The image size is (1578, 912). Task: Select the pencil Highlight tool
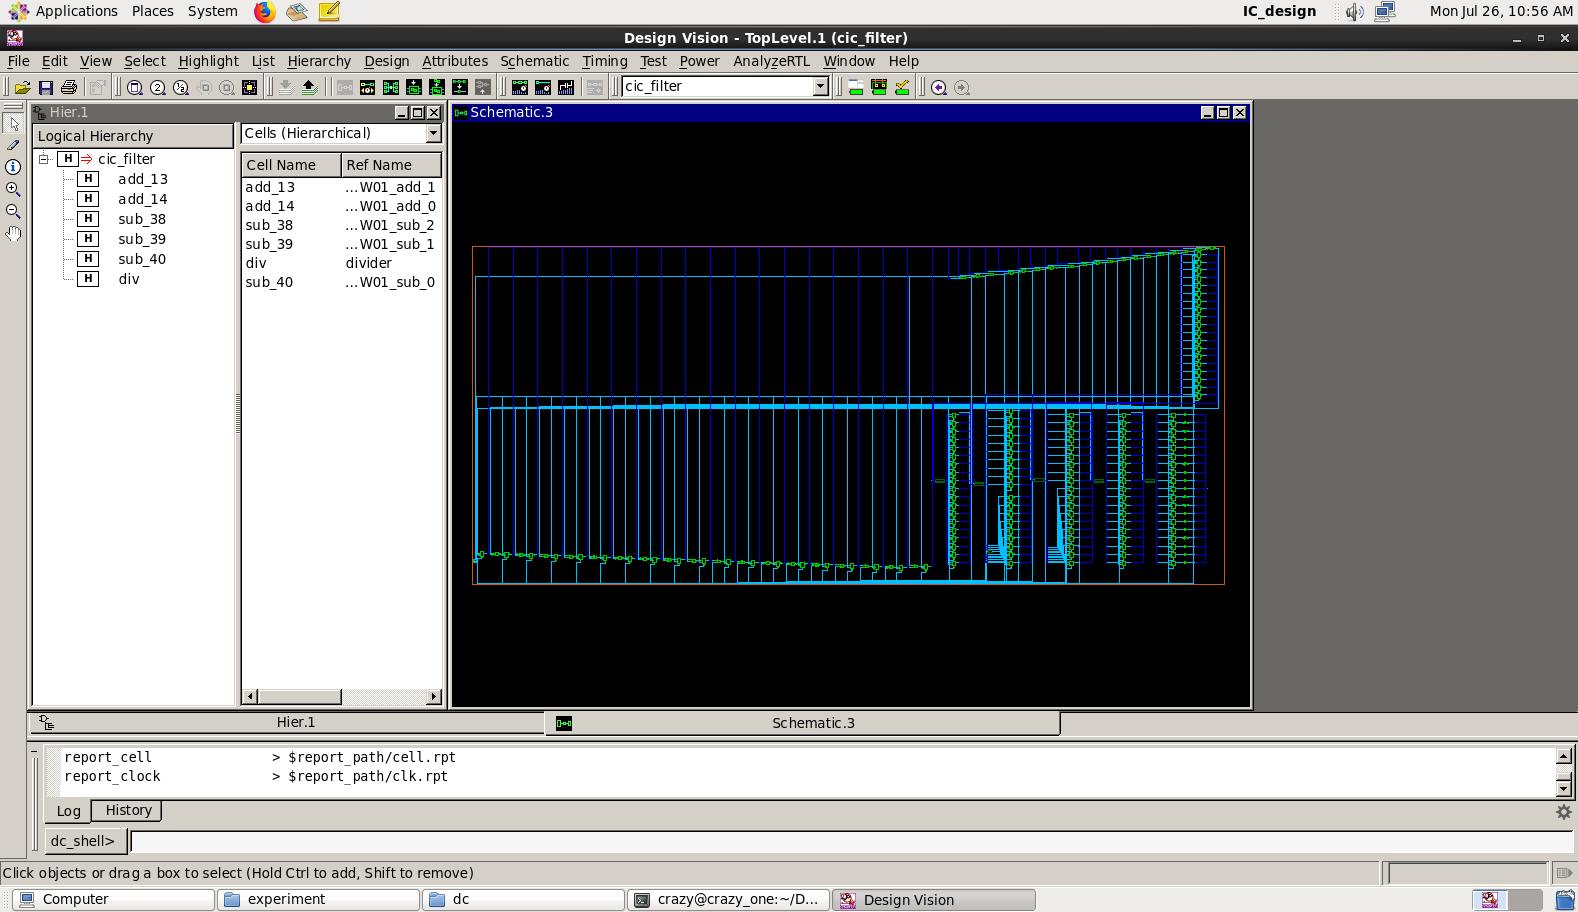tap(13, 145)
